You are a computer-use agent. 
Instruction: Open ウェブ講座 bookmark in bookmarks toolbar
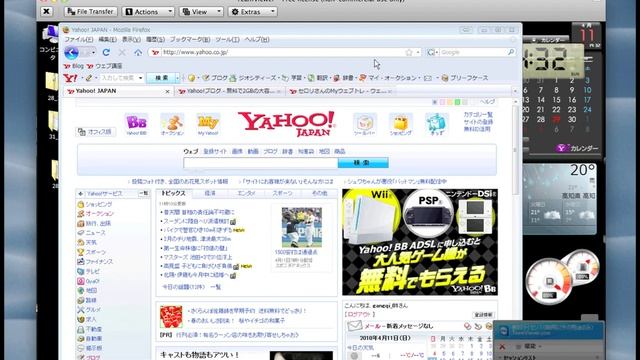104,66
